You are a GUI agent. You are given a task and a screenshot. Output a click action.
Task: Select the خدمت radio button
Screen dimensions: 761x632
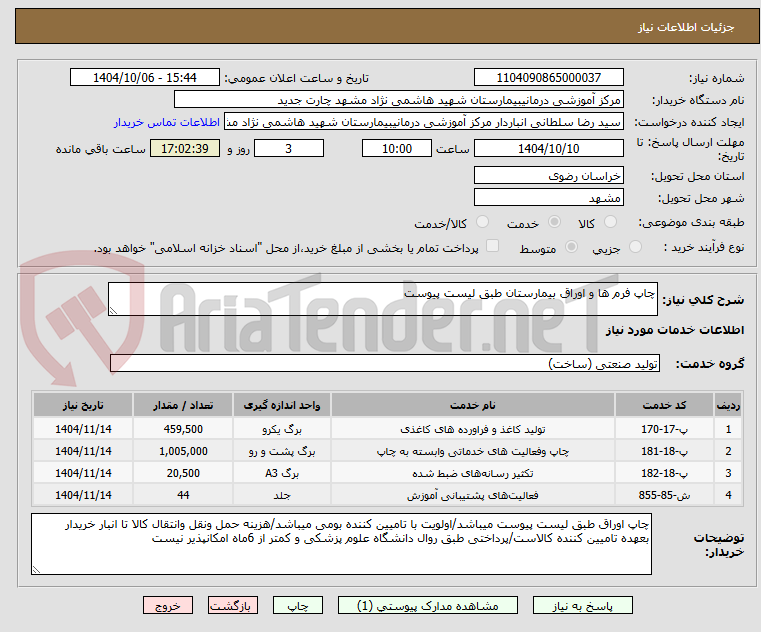(x=554, y=222)
